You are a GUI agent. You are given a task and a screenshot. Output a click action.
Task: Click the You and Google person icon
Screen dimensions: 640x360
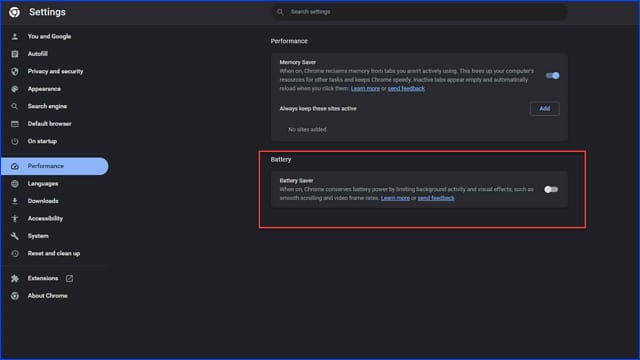coord(15,37)
